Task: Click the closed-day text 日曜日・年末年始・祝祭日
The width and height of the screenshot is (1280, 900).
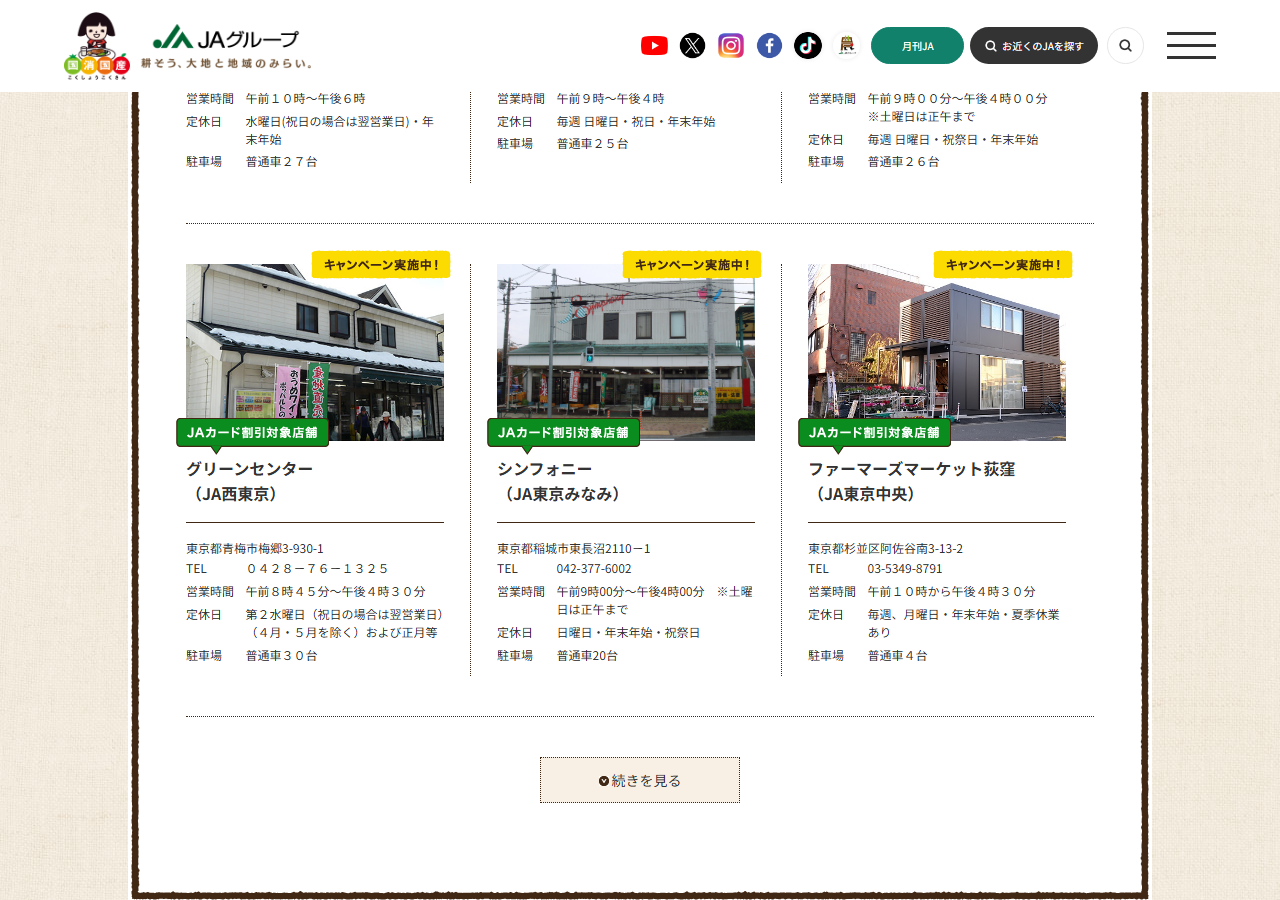Action: point(629,632)
